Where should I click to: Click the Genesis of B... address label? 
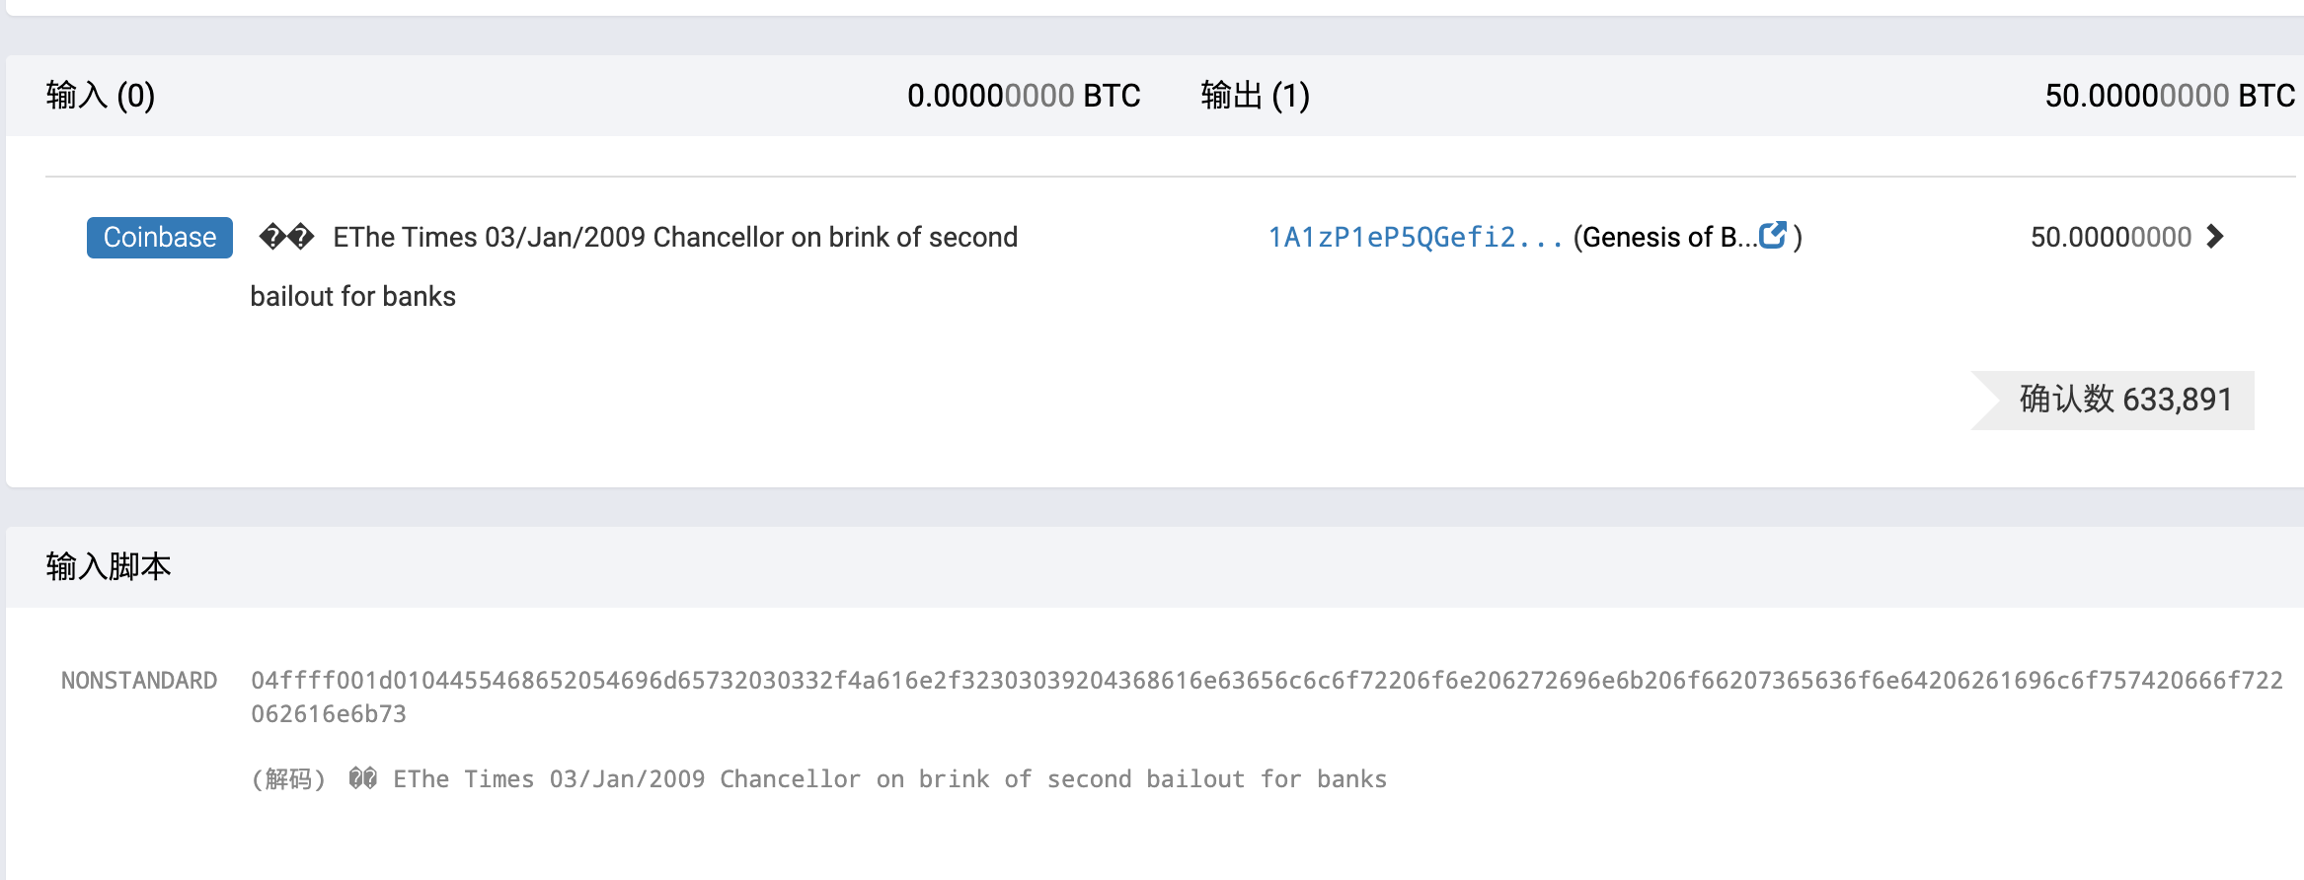(1665, 237)
